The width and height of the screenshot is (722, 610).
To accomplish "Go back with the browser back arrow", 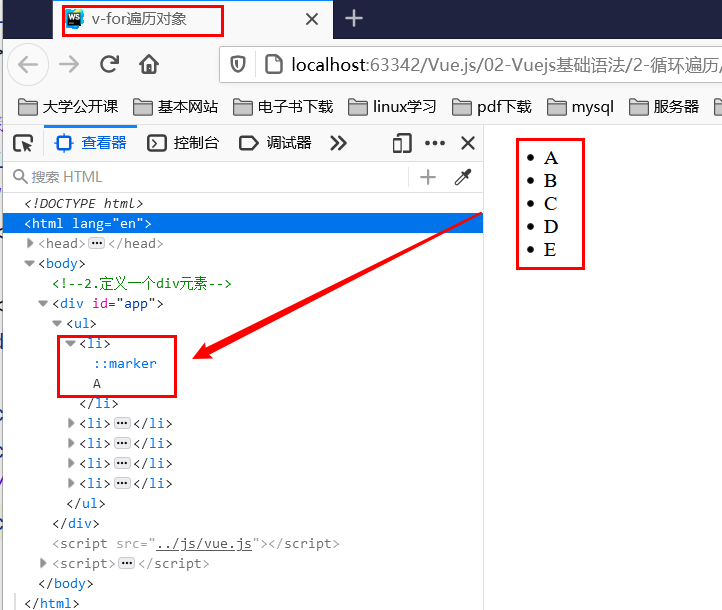I will click(28, 64).
